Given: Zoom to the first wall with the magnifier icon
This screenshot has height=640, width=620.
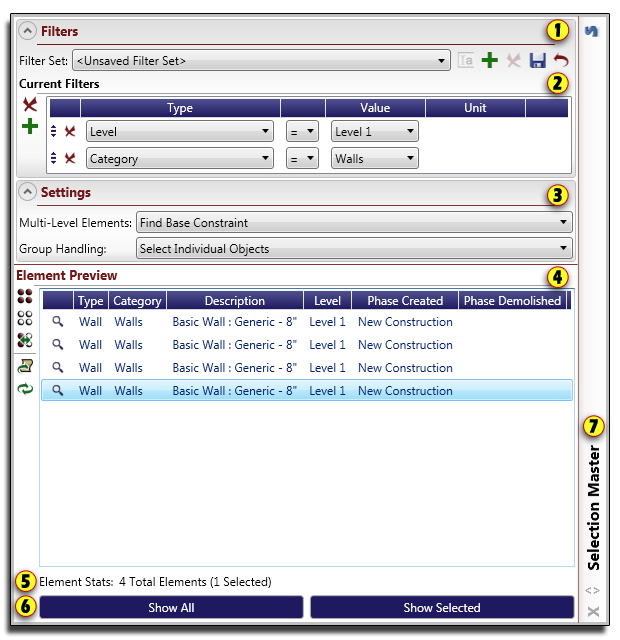Looking at the screenshot, I should [x=58, y=322].
